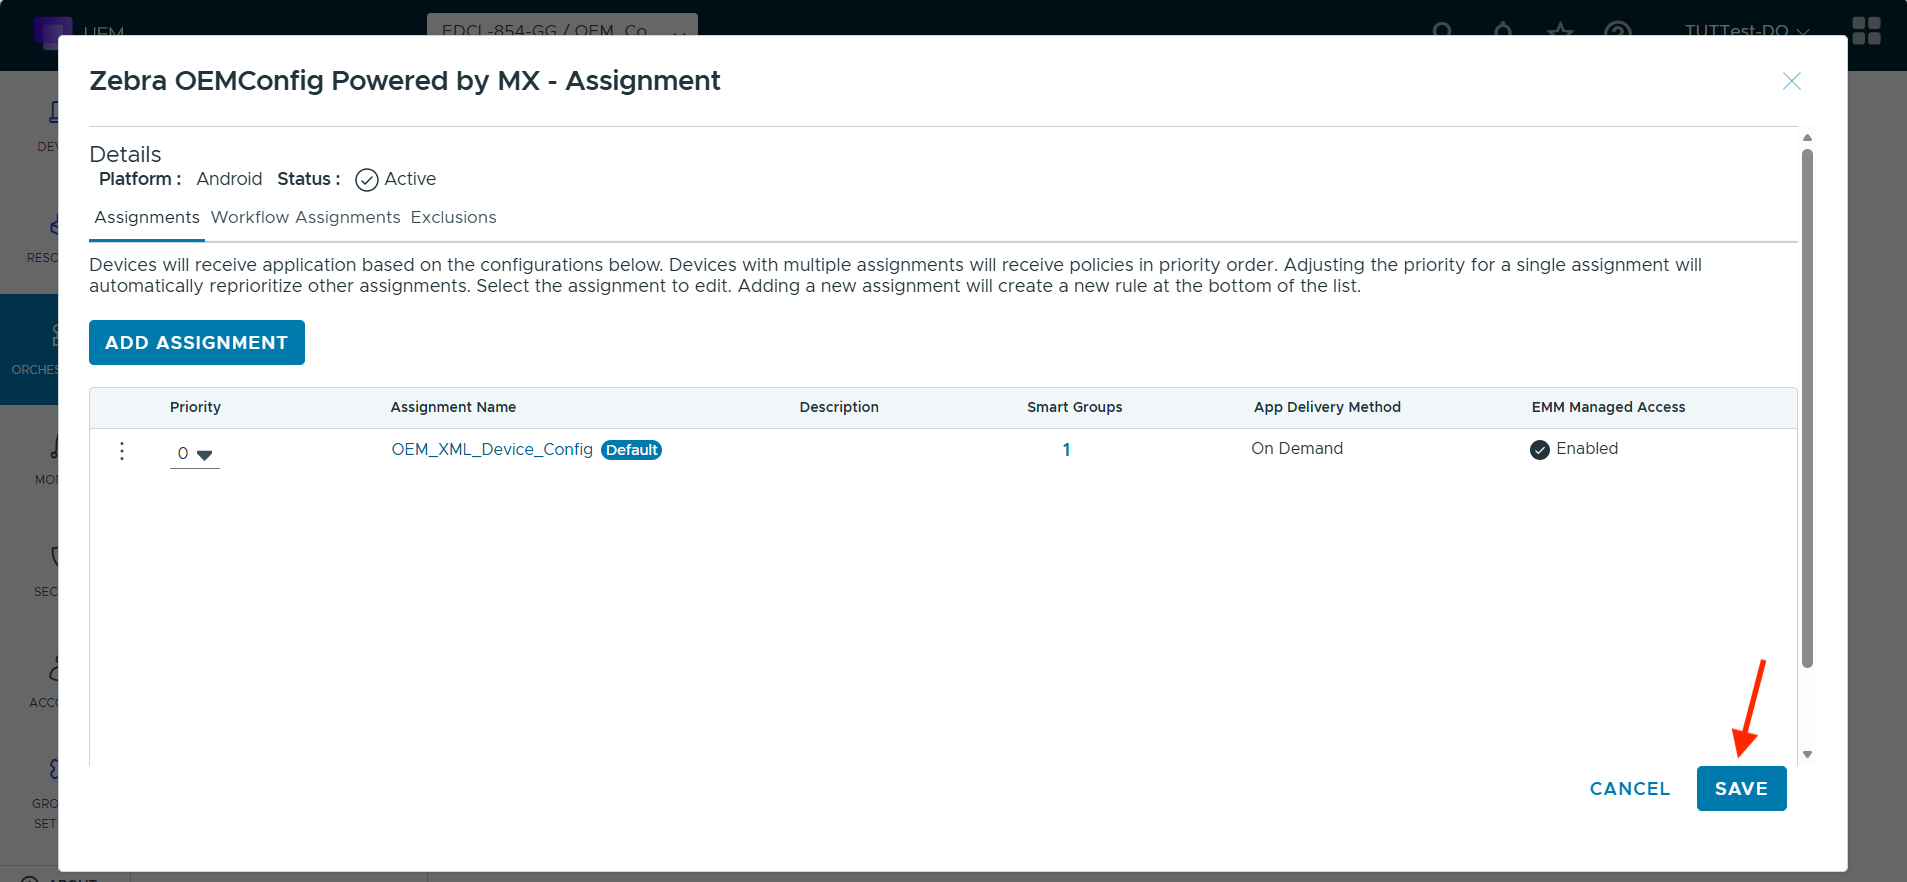
Task: Click the scrollbar down arrow
Action: [1807, 755]
